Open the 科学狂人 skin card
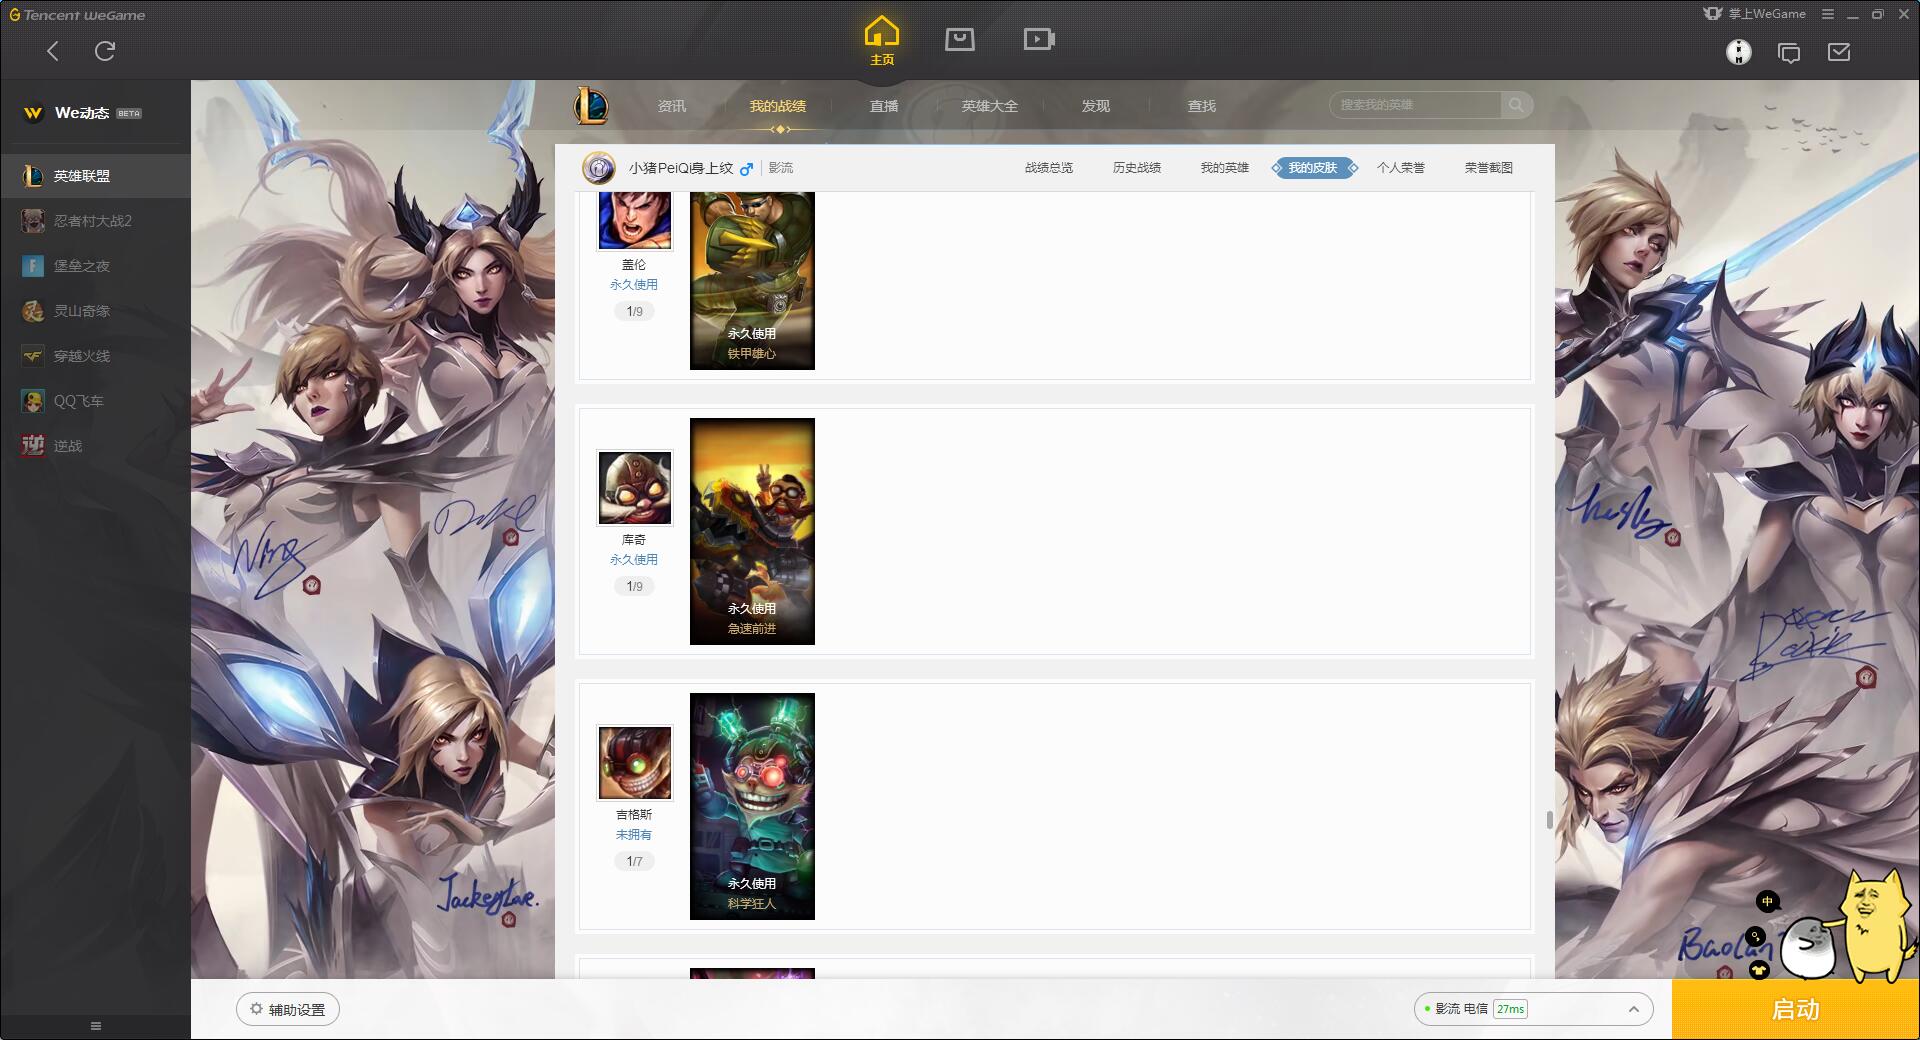This screenshot has width=1920, height=1040. [x=752, y=806]
